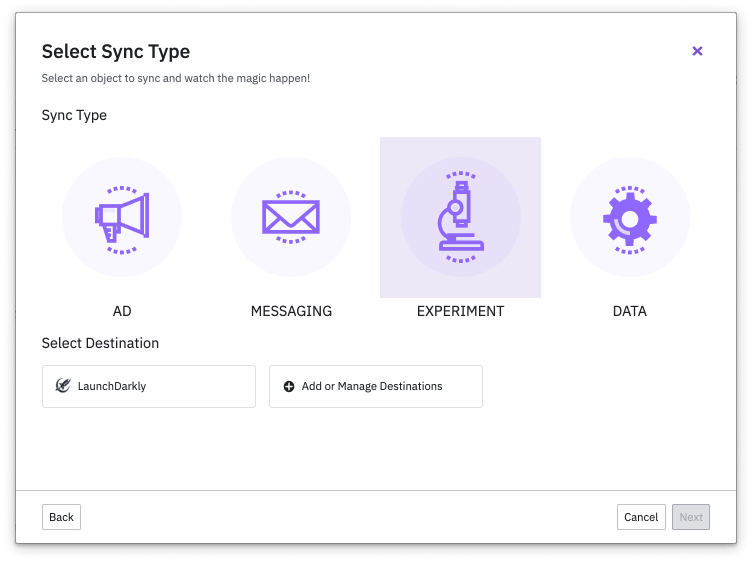
Task: Click the LaunchDarkly rocket logo icon
Action: 63,386
